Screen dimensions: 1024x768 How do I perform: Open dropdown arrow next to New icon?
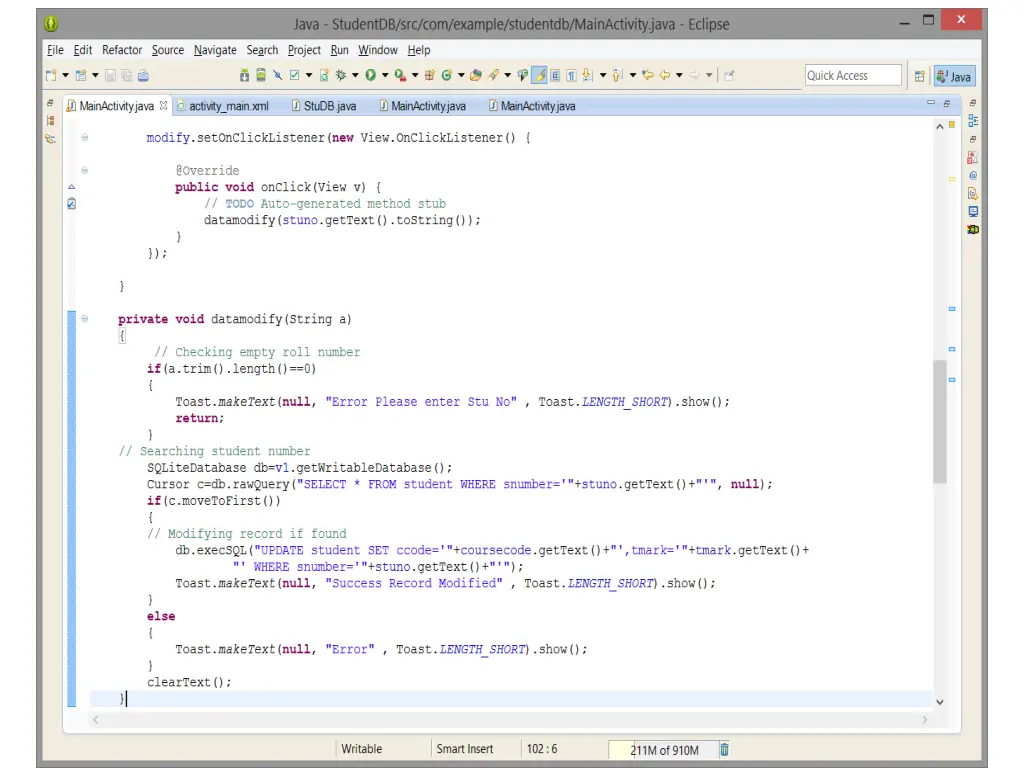65,76
